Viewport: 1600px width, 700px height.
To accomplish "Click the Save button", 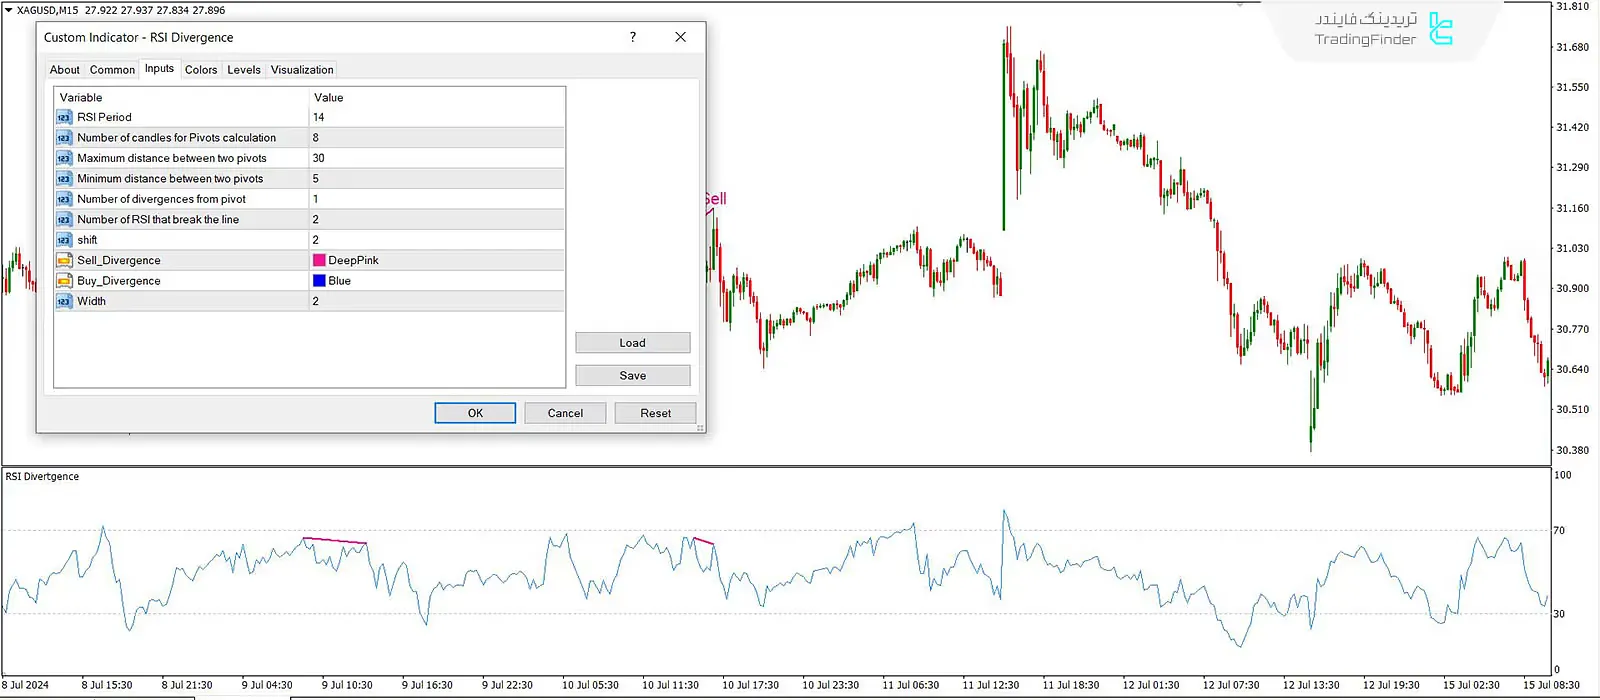I will coord(632,376).
